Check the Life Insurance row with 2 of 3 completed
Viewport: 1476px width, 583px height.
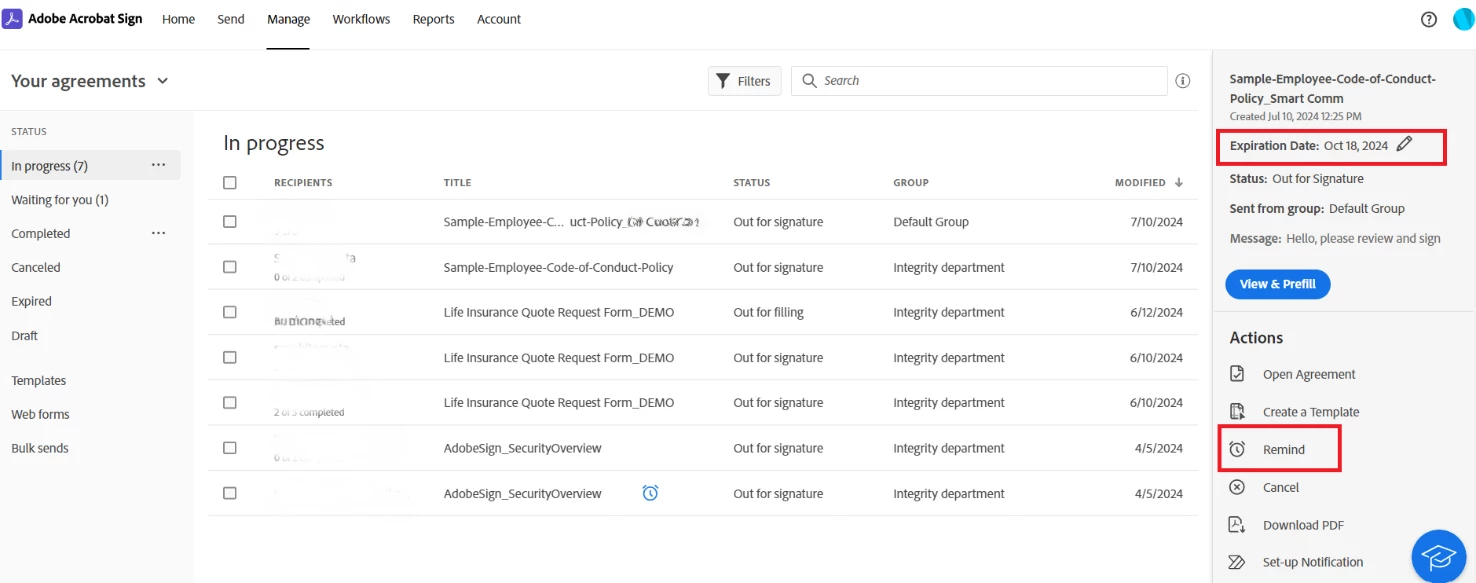[230, 402]
